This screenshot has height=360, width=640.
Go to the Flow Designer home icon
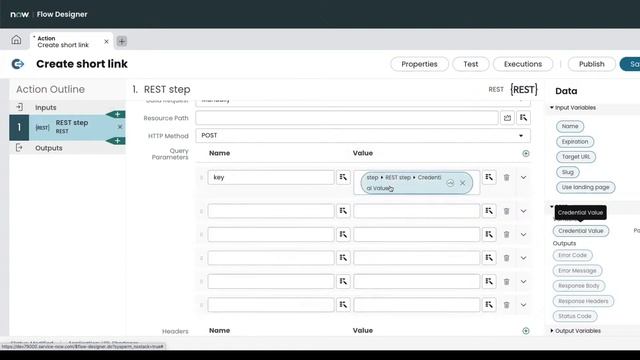16,40
